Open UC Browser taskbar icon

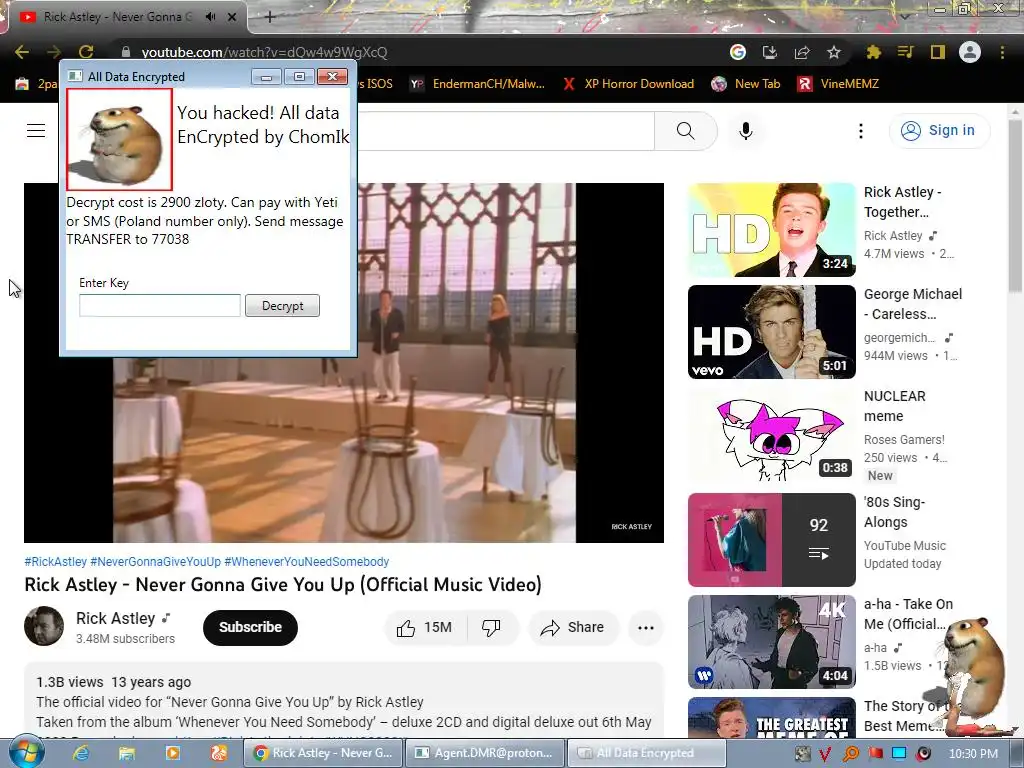(219, 753)
